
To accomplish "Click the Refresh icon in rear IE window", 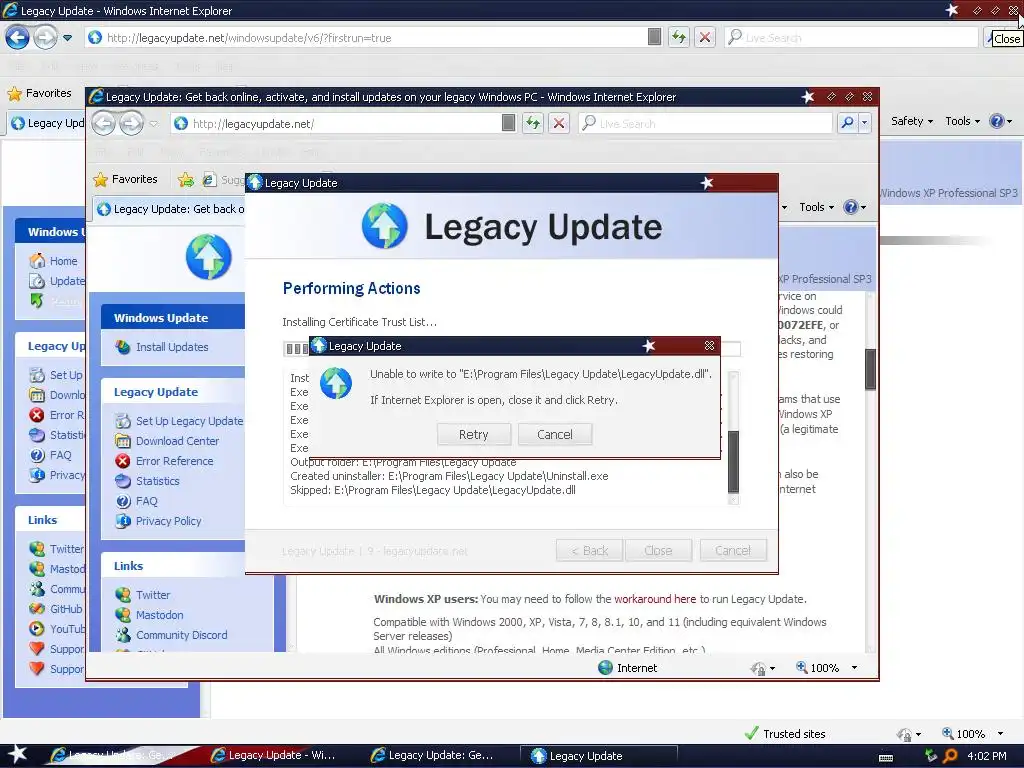I will (679, 37).
